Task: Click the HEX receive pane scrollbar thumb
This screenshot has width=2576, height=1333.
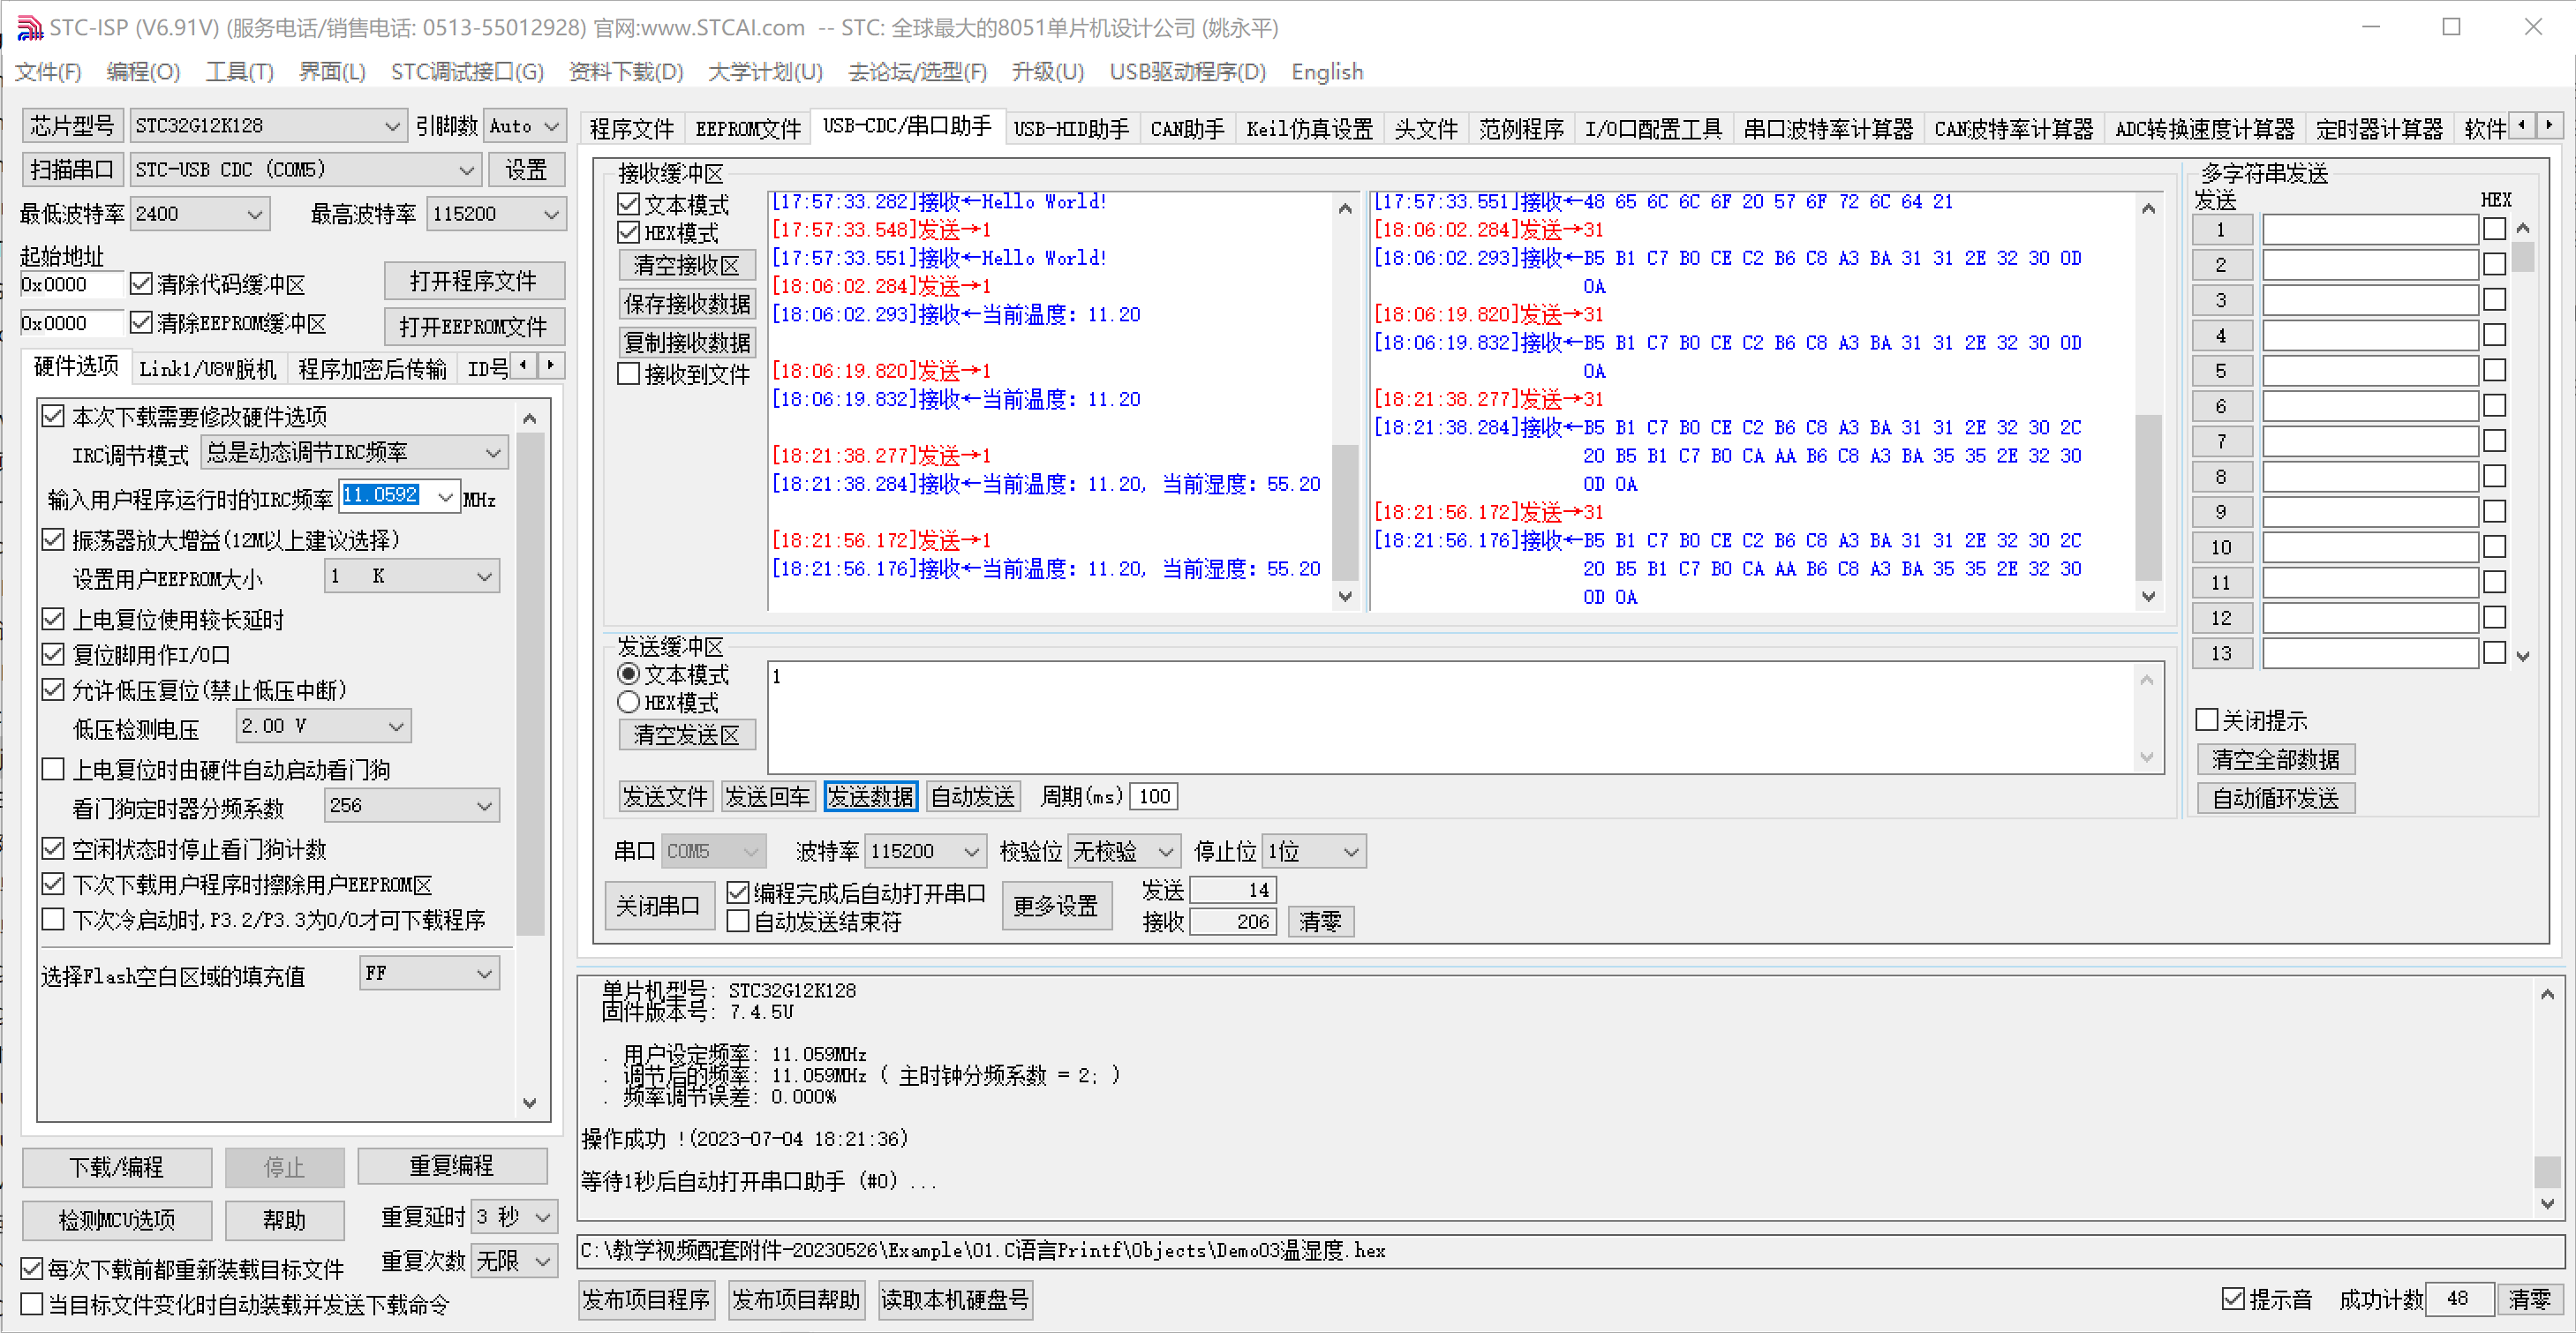Action: click(x=2148, y=497)
